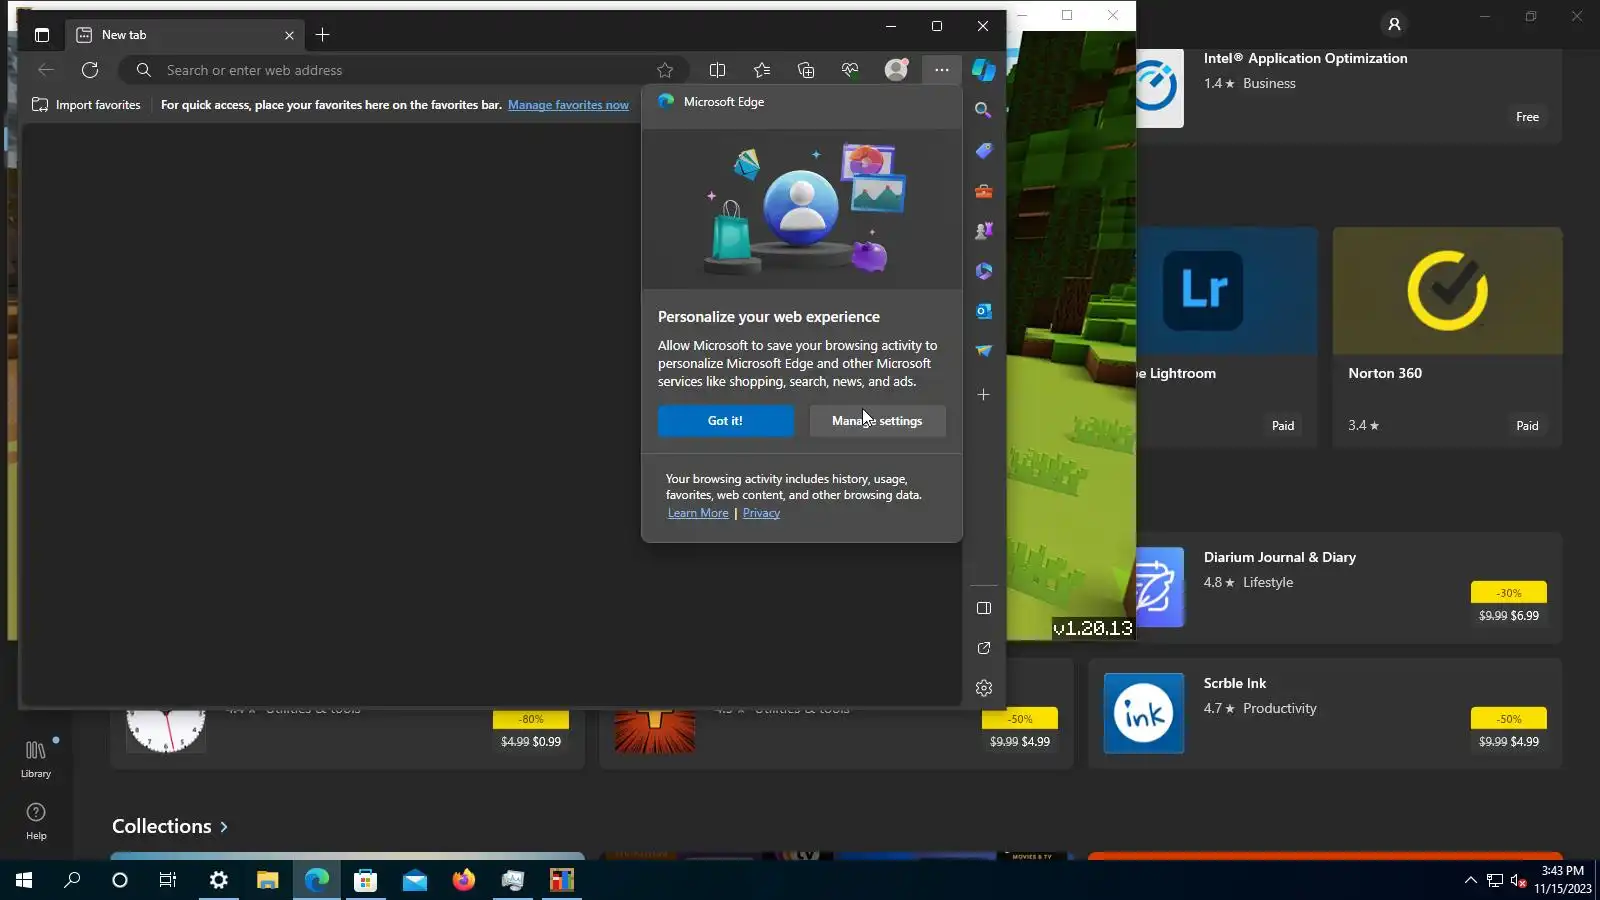Open the Edge profile avatar

[896, 69]
